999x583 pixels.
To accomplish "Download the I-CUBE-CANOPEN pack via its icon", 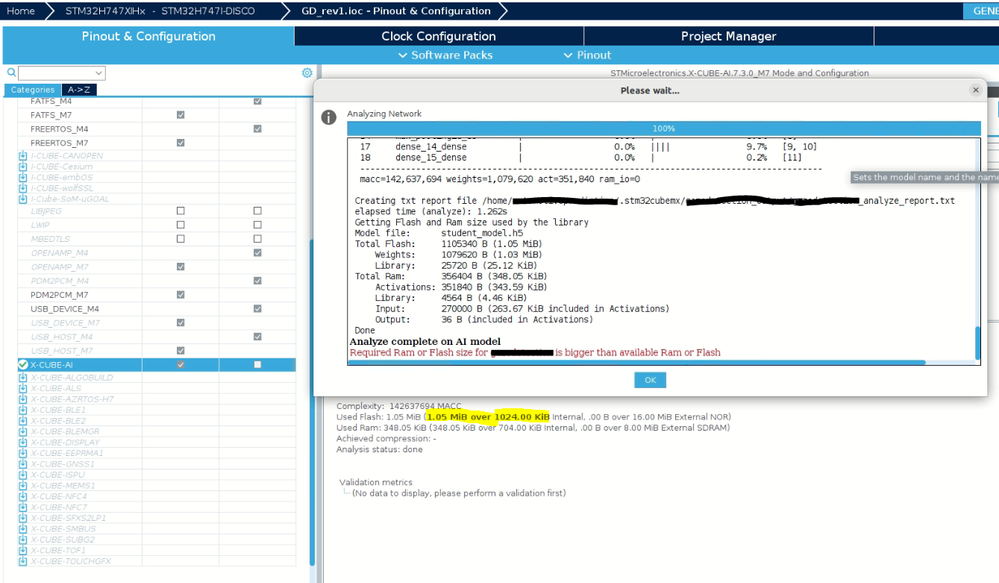I will click(23, 155).
